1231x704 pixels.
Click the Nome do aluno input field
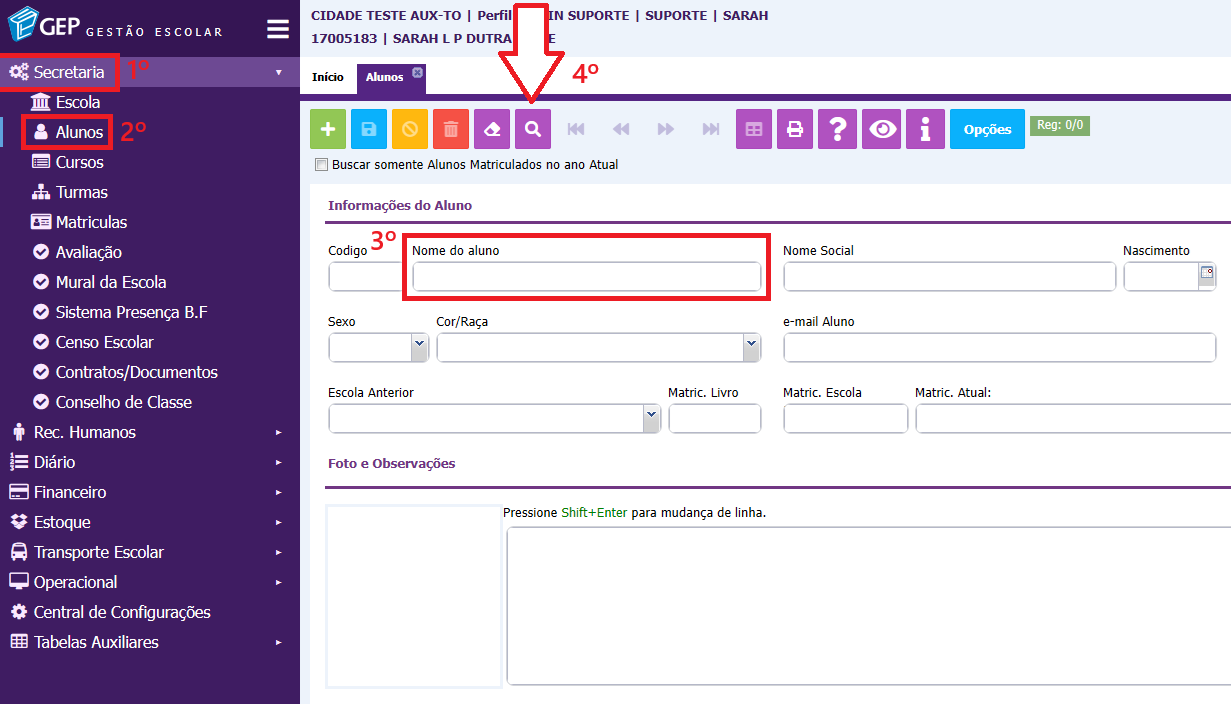tap(586, 277)
